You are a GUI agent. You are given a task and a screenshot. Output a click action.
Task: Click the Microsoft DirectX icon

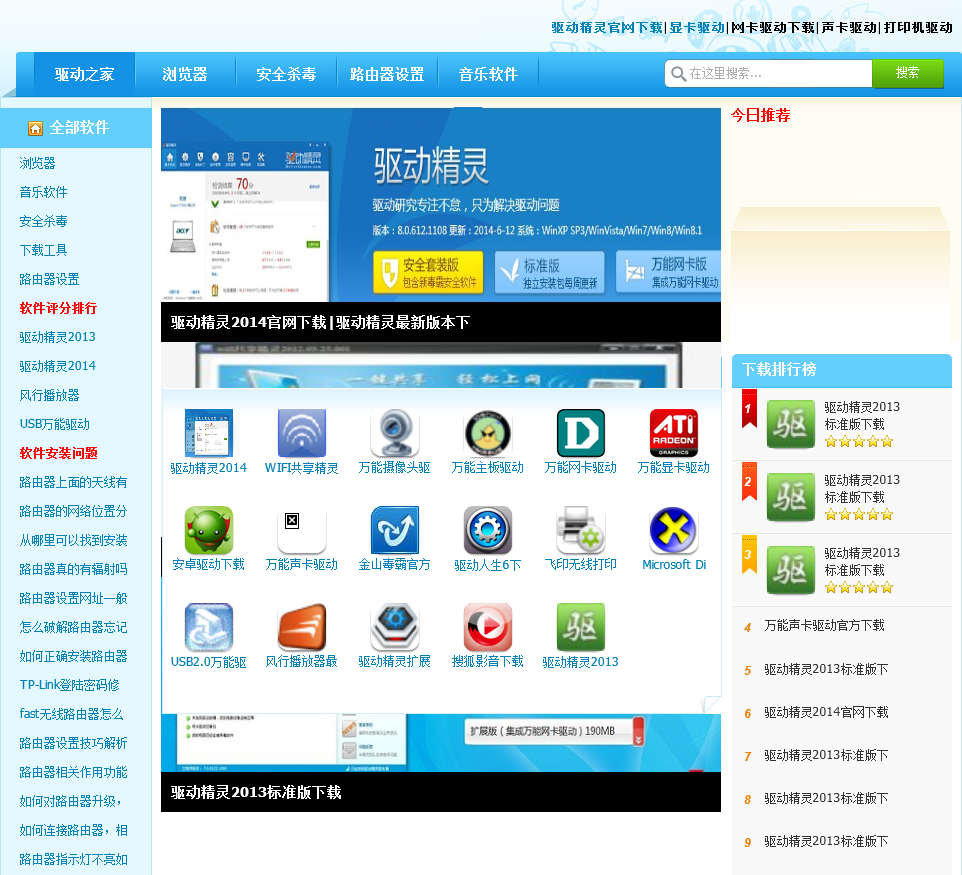[x=674, y=530]
